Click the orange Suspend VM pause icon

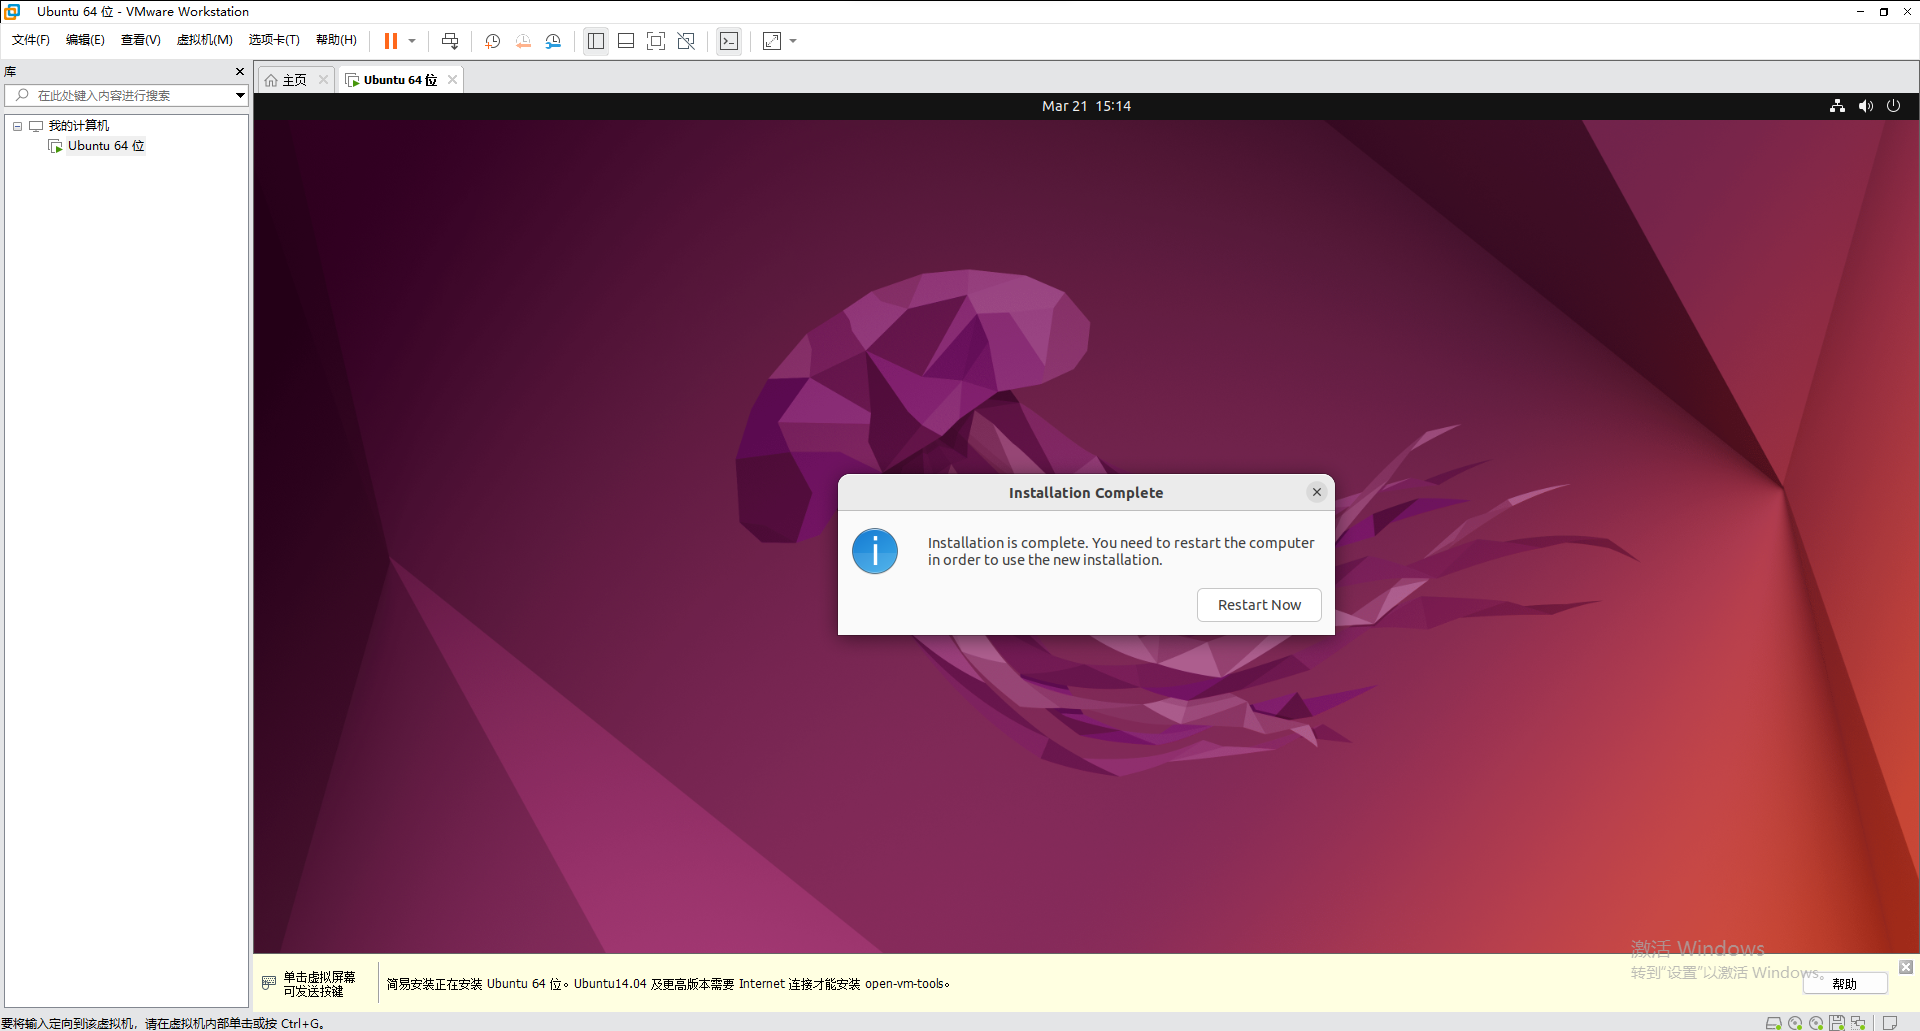(391, 41)
